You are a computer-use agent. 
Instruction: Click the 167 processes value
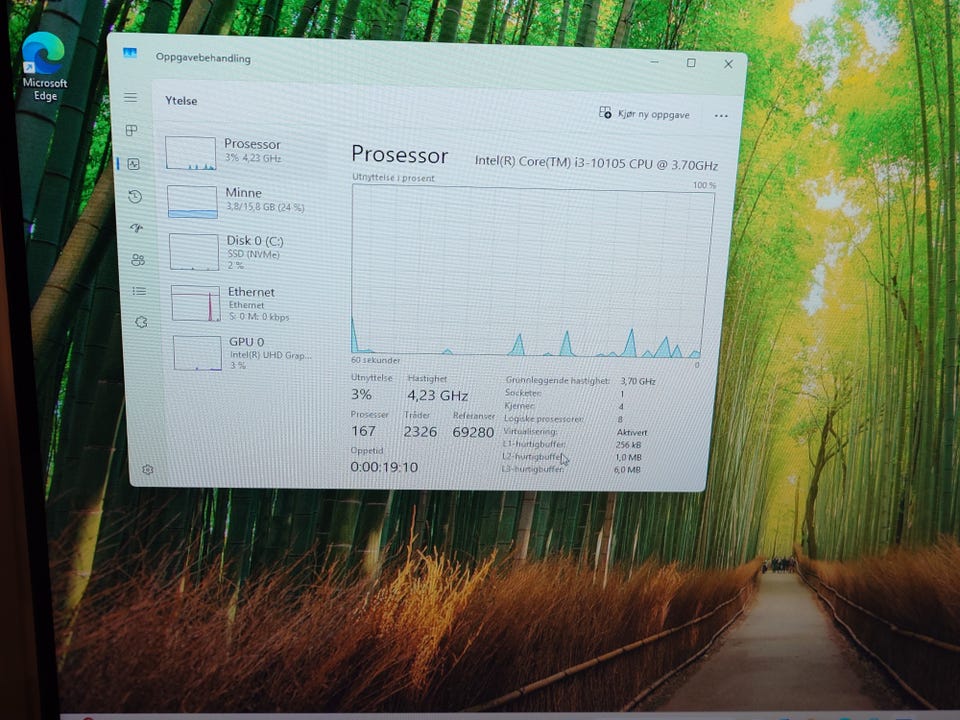click(363, 431)
